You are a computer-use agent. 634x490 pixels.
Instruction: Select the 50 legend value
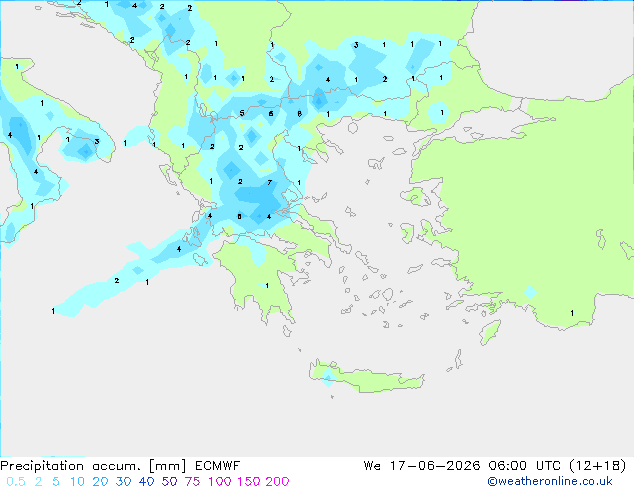point(169,482)
